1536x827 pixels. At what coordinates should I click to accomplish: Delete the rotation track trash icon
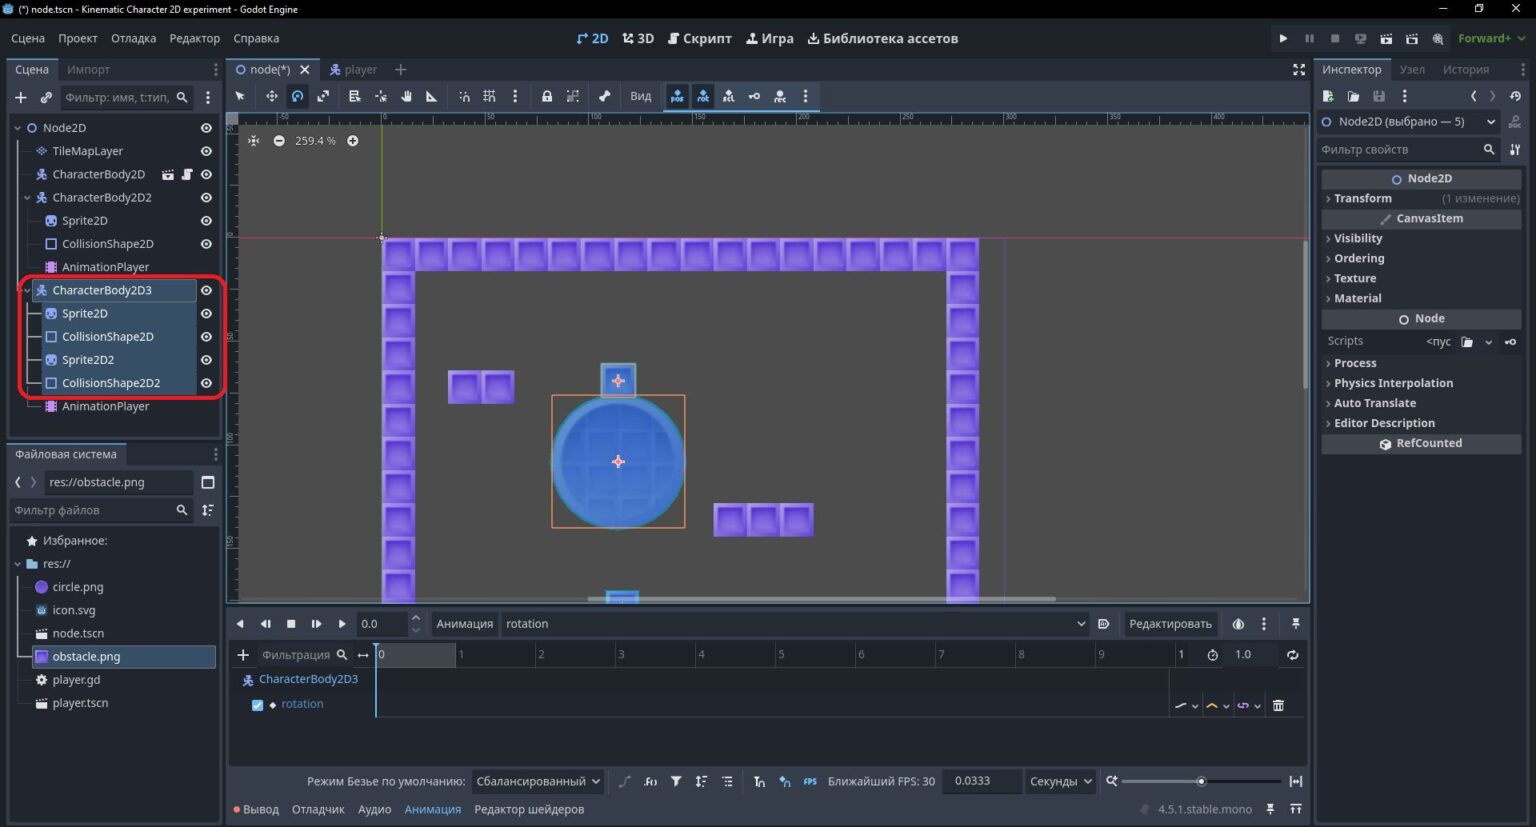1278,705
